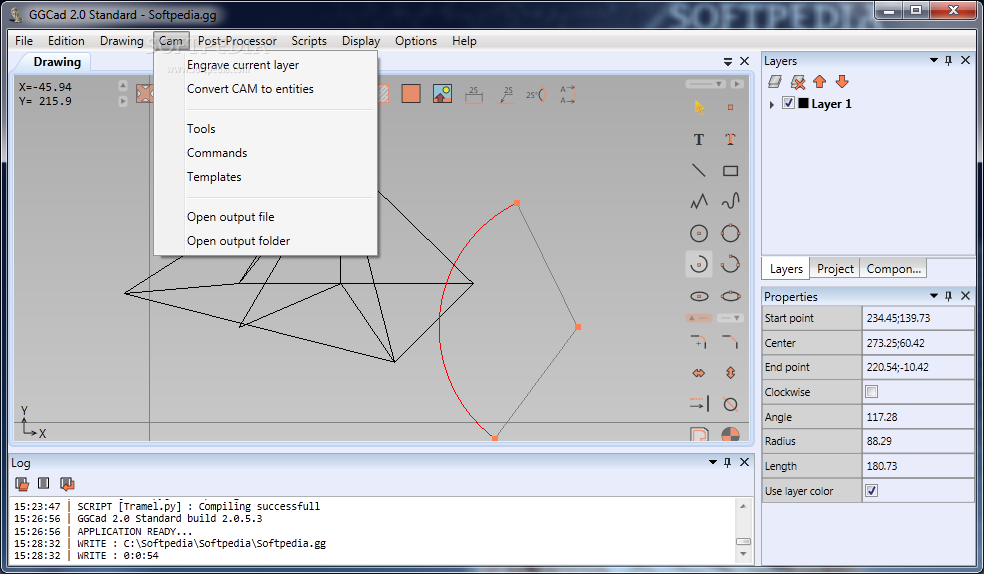Select the Point drawing tool
This screenshot has height=574, width=984.
(730, 107)
